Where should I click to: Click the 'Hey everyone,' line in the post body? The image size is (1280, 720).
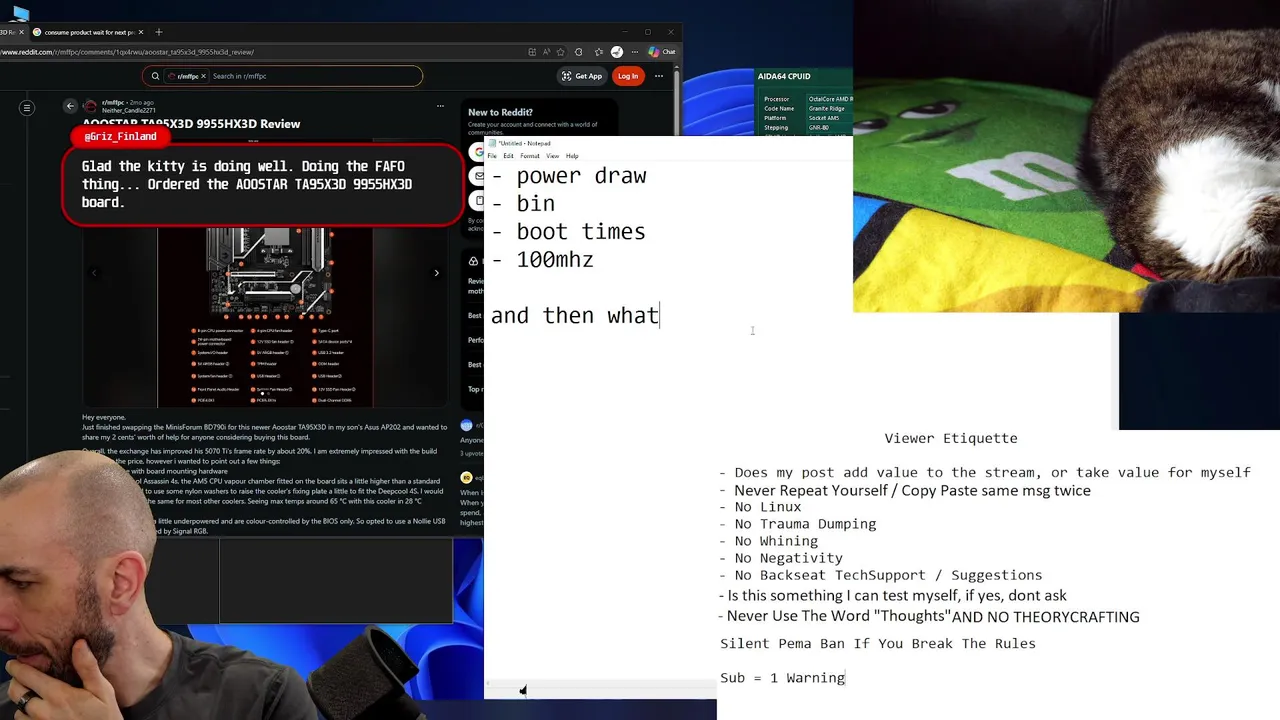pyautogui.click(x=104, y=417)
